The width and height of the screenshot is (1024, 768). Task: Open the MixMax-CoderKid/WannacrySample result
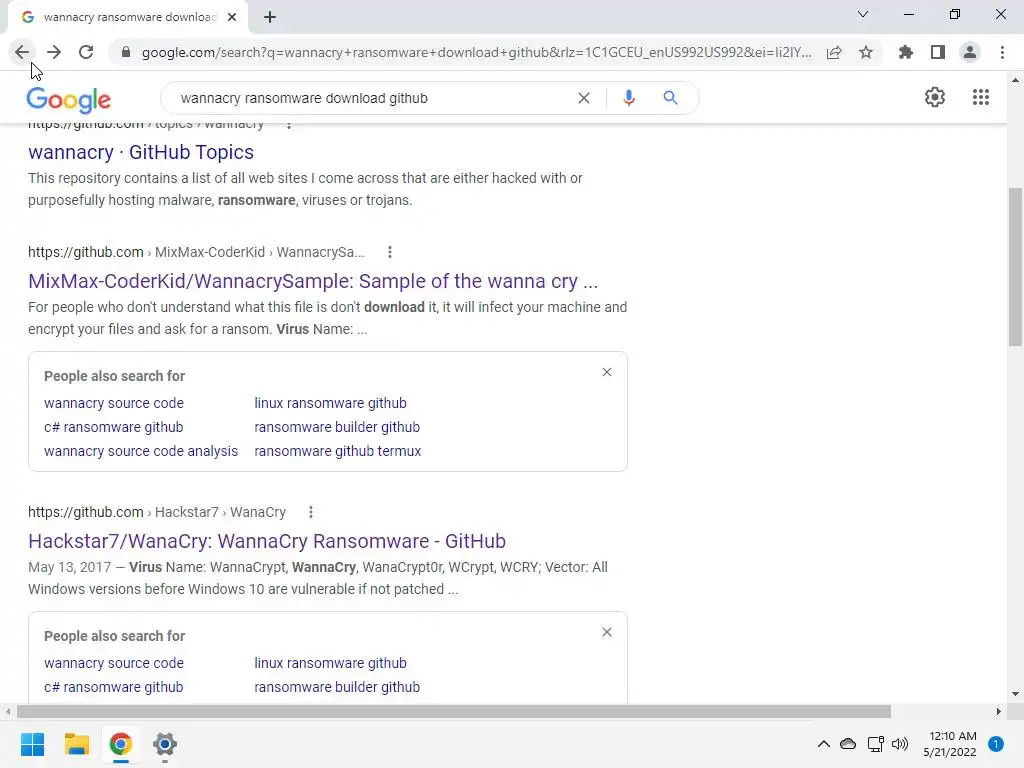click(313, 281)
